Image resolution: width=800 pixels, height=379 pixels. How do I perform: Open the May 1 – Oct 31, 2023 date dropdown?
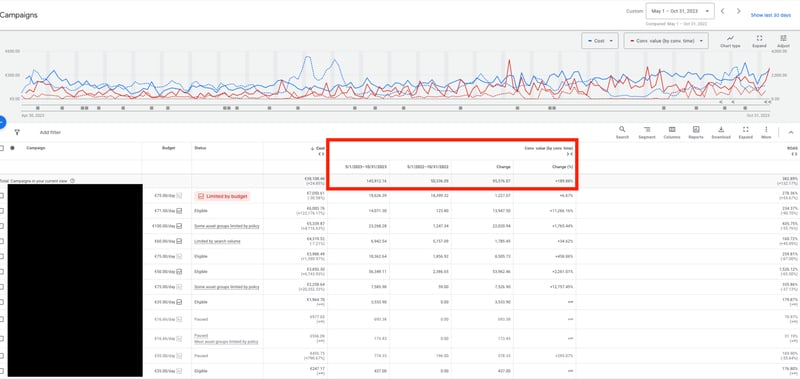point(680,11)
